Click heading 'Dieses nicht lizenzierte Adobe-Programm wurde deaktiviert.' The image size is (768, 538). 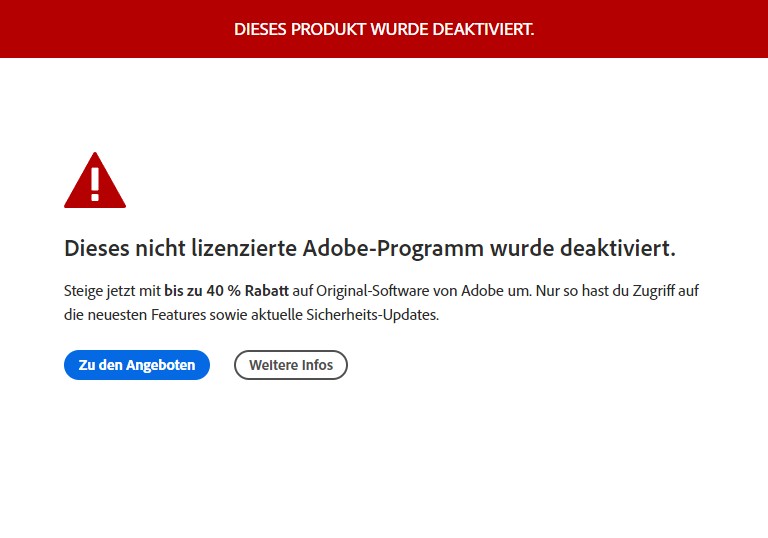[370, 248]
